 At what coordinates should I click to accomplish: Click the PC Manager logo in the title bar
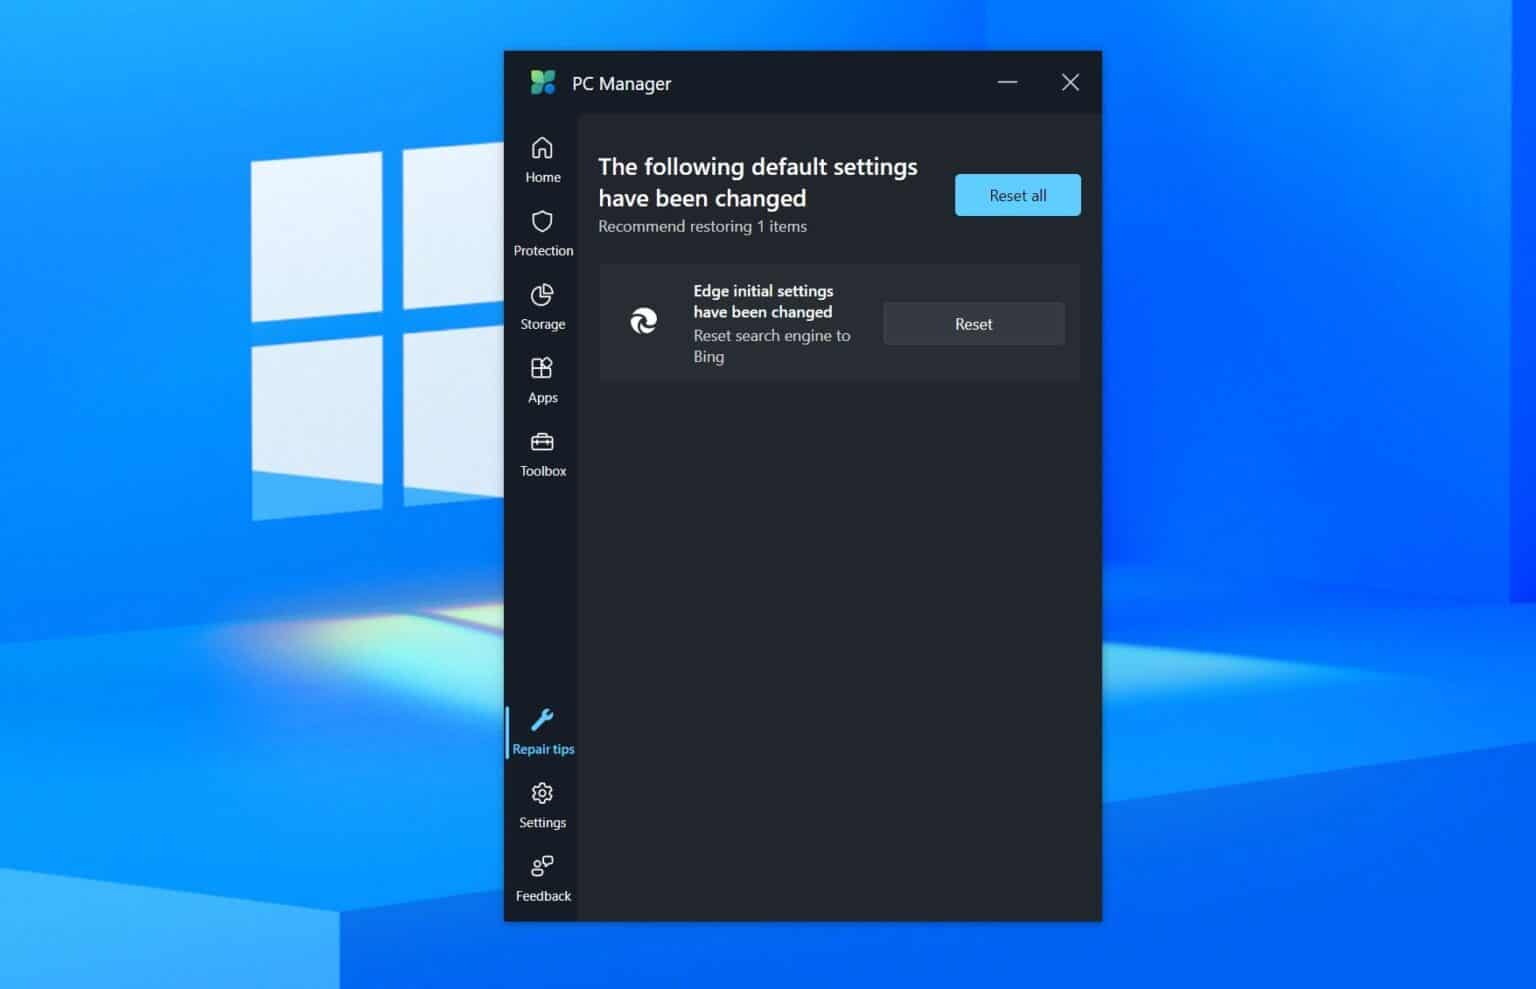tap(544, 82)
